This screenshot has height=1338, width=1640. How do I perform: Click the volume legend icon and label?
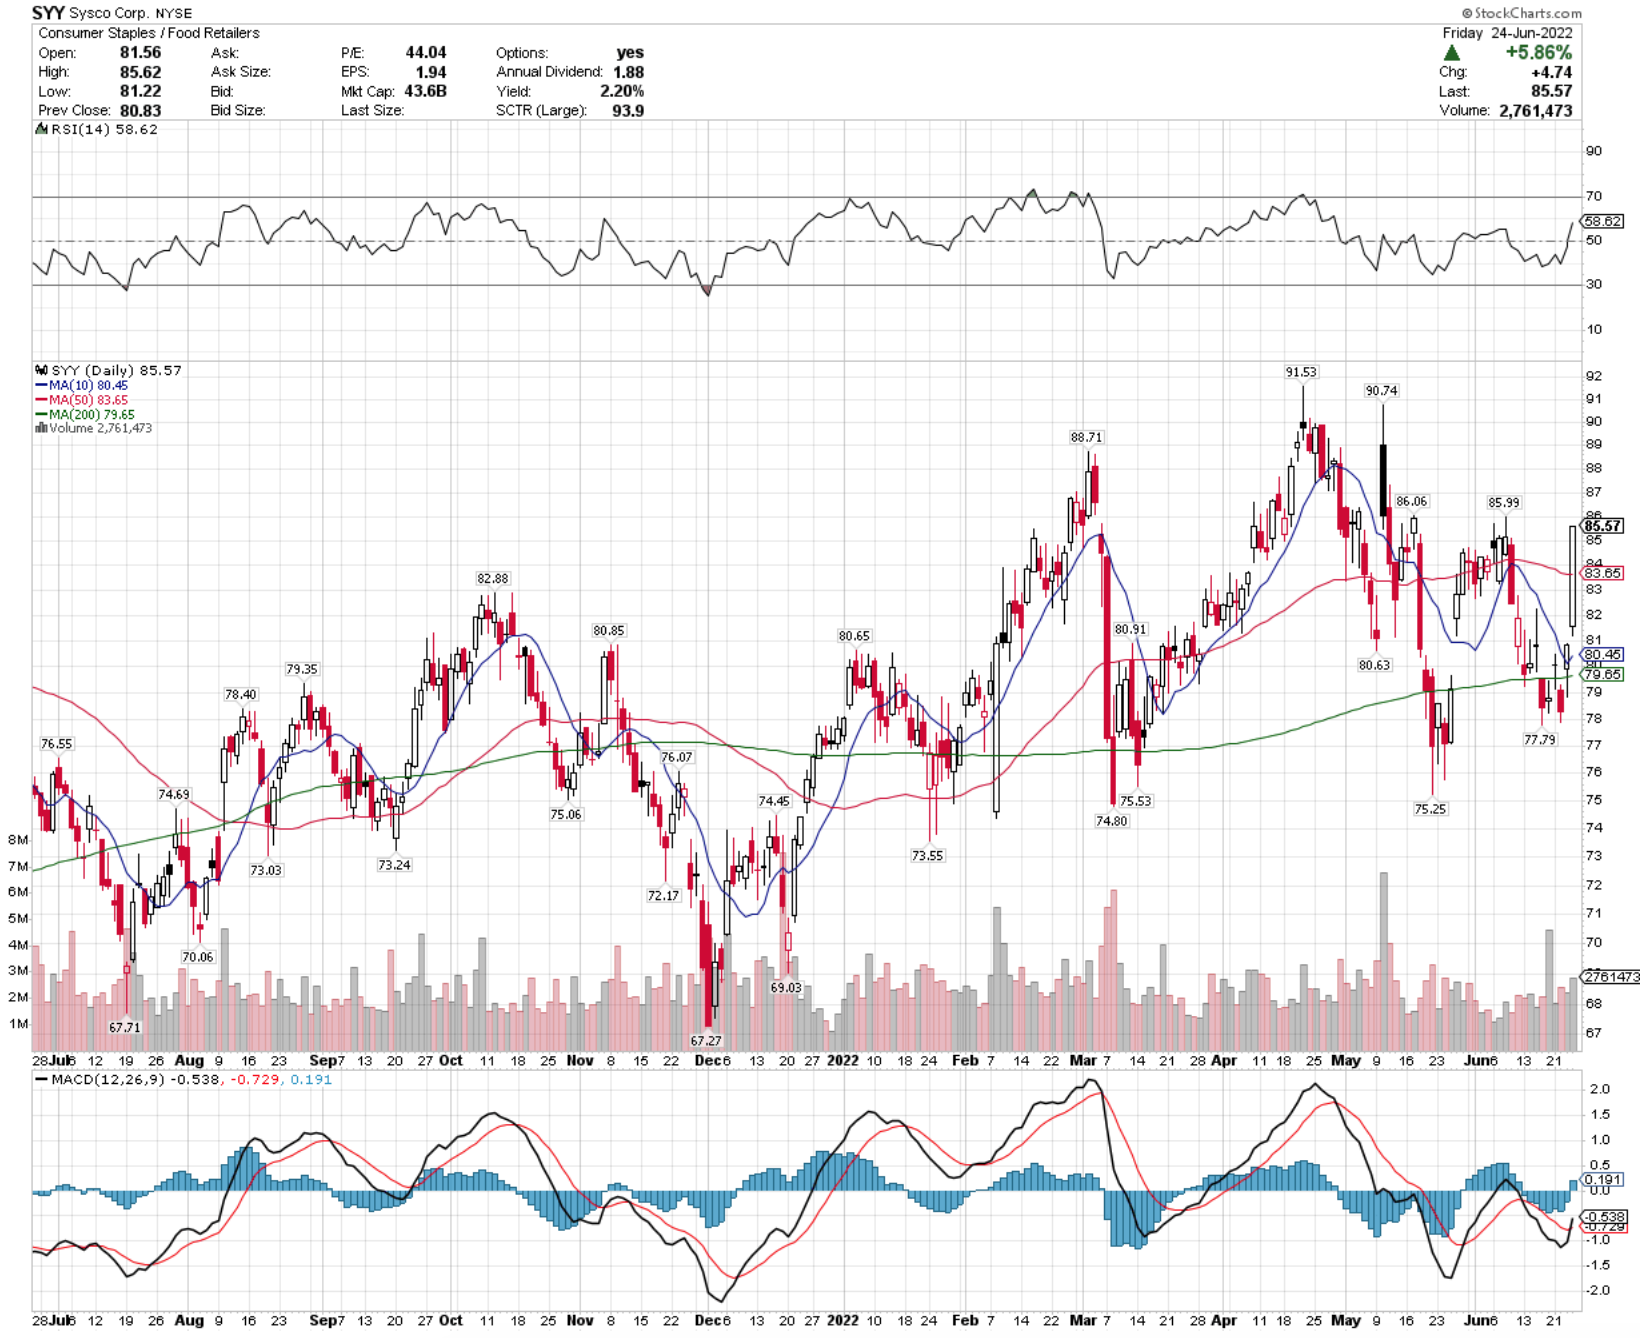(94, 428)
